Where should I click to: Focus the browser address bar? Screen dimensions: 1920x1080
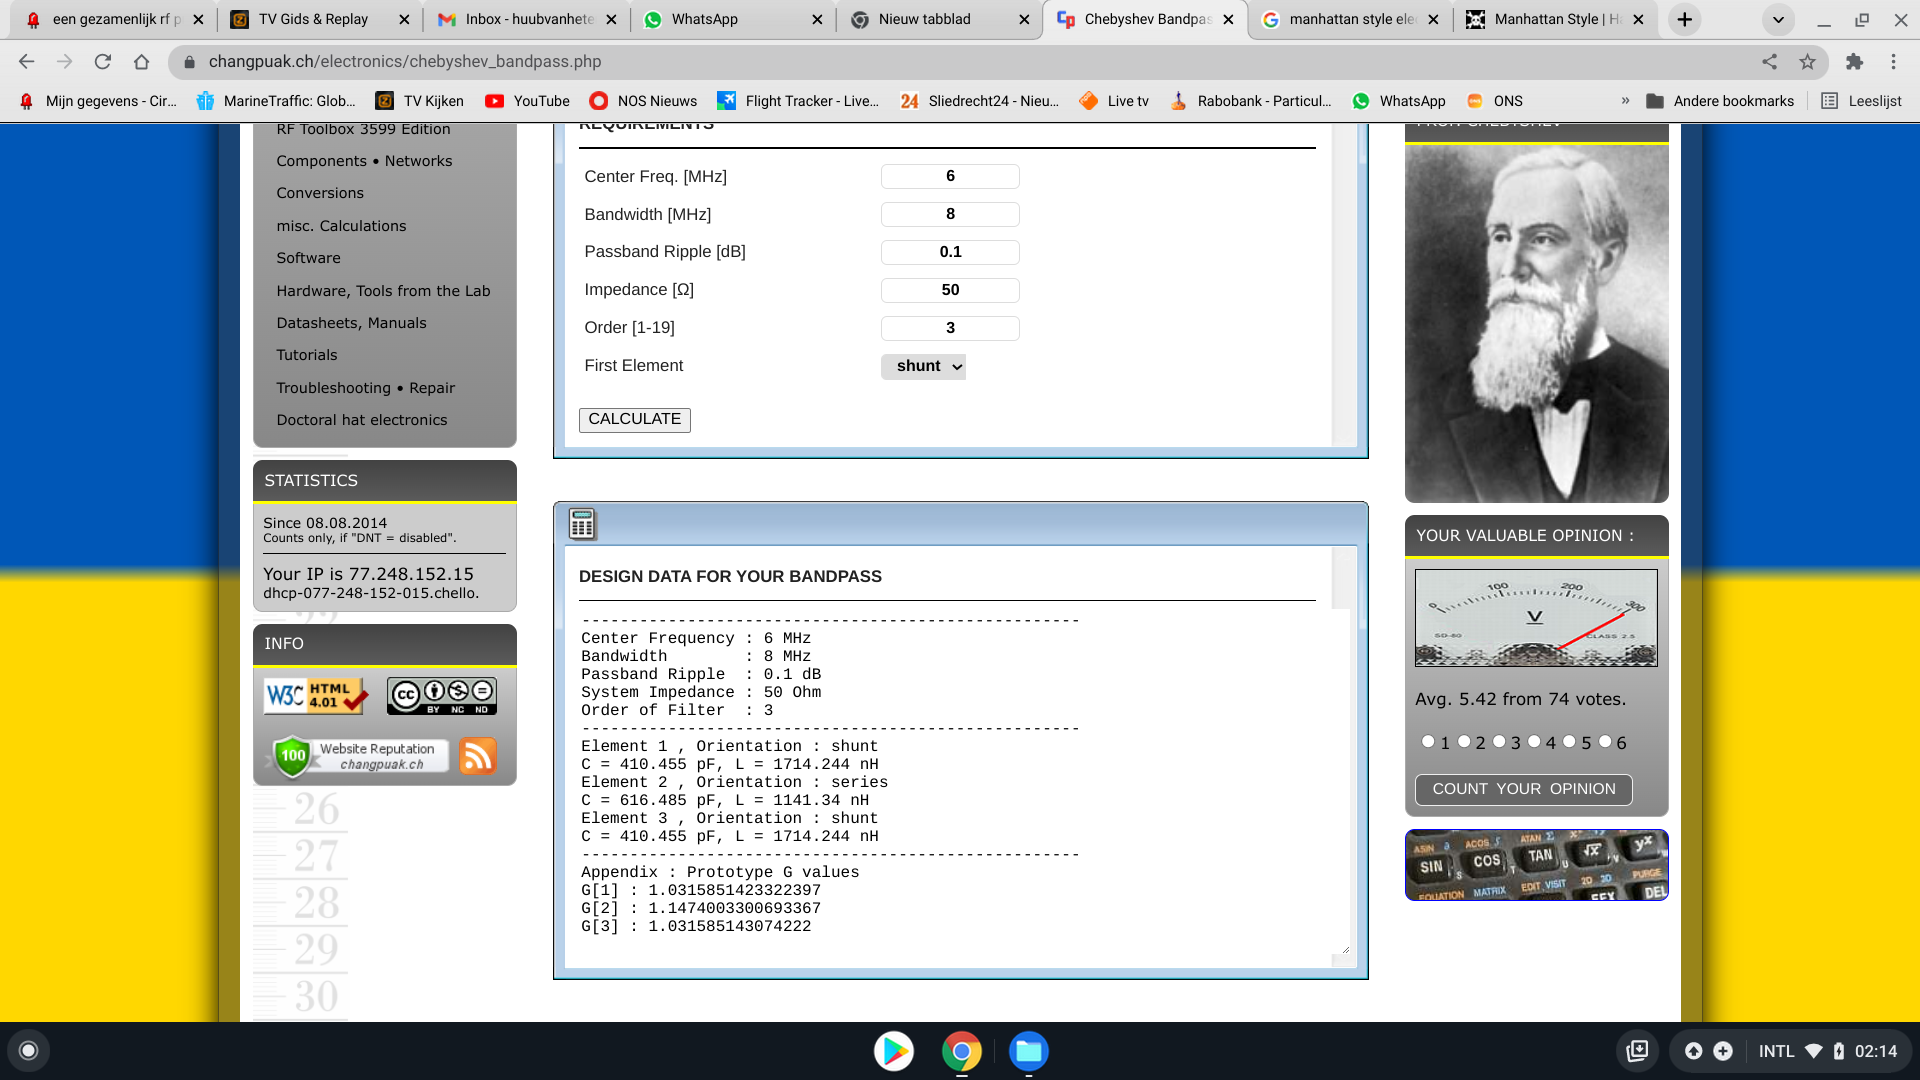coord(960,62)
